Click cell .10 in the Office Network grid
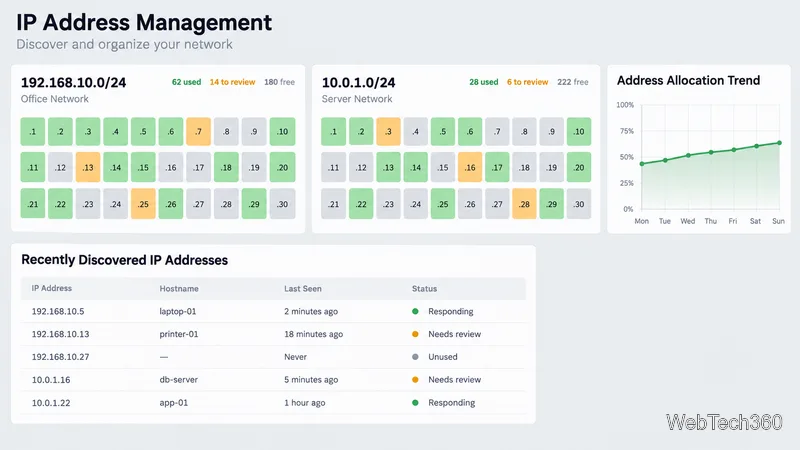This screenshot has width=800, height=450. coord(282,132)
